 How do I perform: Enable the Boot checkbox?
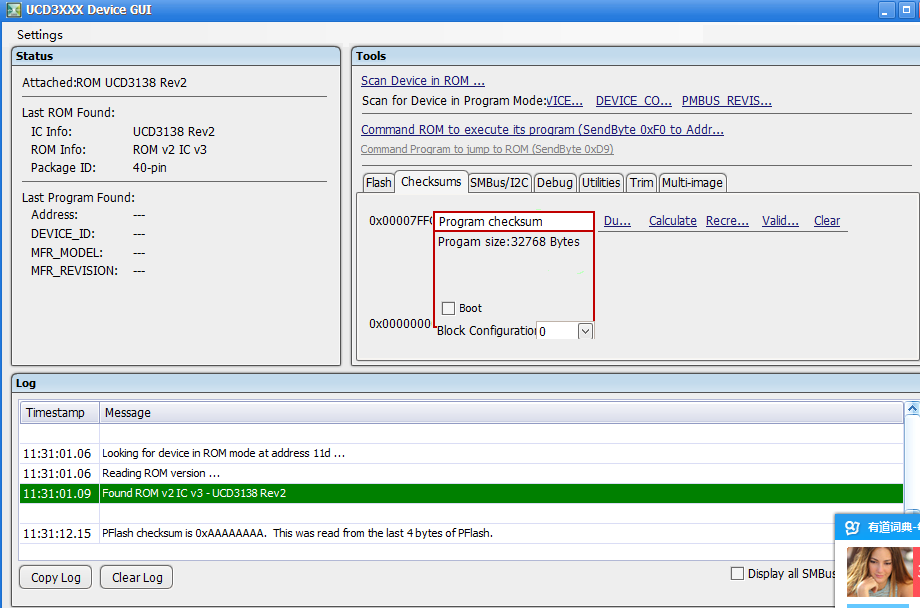click(448, 308)
